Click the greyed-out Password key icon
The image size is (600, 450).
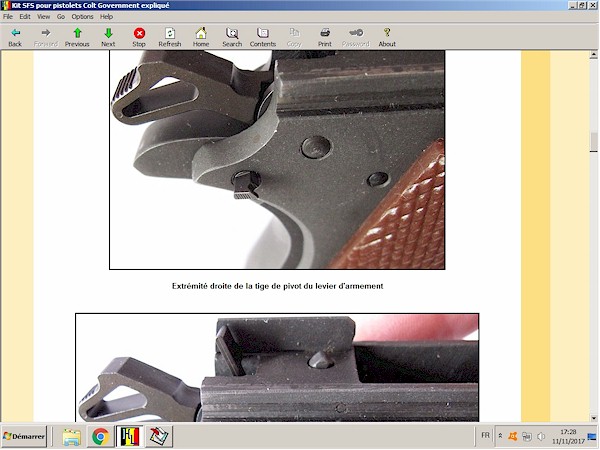click(x=356, y=38)
